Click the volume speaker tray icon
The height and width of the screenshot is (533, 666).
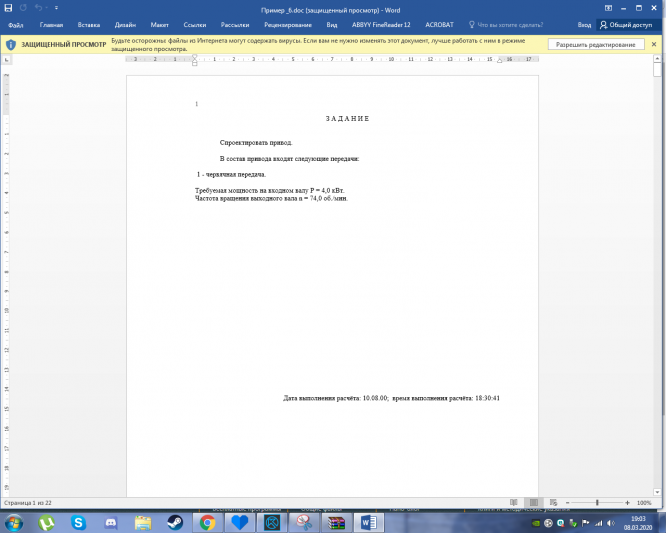tap(611, 523)
